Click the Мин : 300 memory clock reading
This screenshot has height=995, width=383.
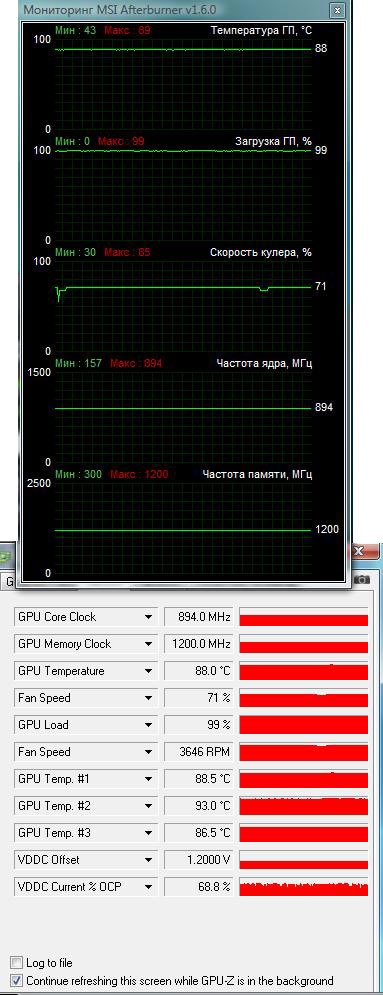click(78, 474)
